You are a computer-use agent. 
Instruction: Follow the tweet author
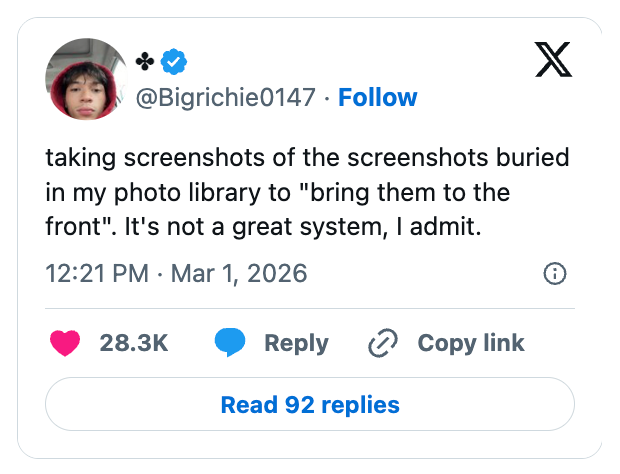coord(377,98)
